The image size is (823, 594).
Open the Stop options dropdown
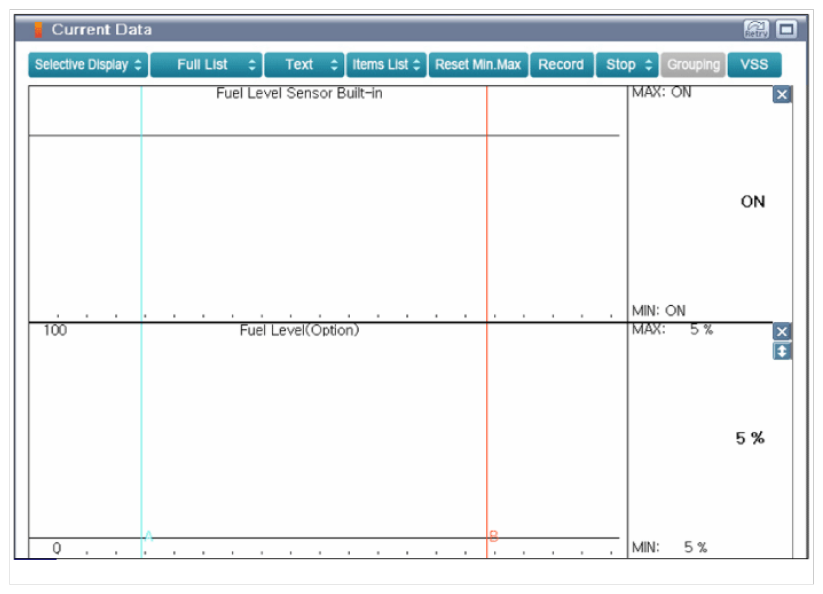(628, 65)
